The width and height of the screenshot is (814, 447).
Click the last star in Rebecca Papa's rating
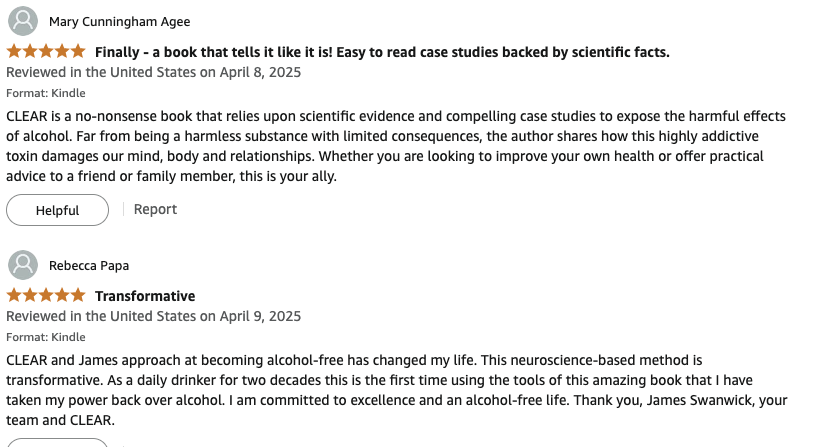[x=78, y=295]
